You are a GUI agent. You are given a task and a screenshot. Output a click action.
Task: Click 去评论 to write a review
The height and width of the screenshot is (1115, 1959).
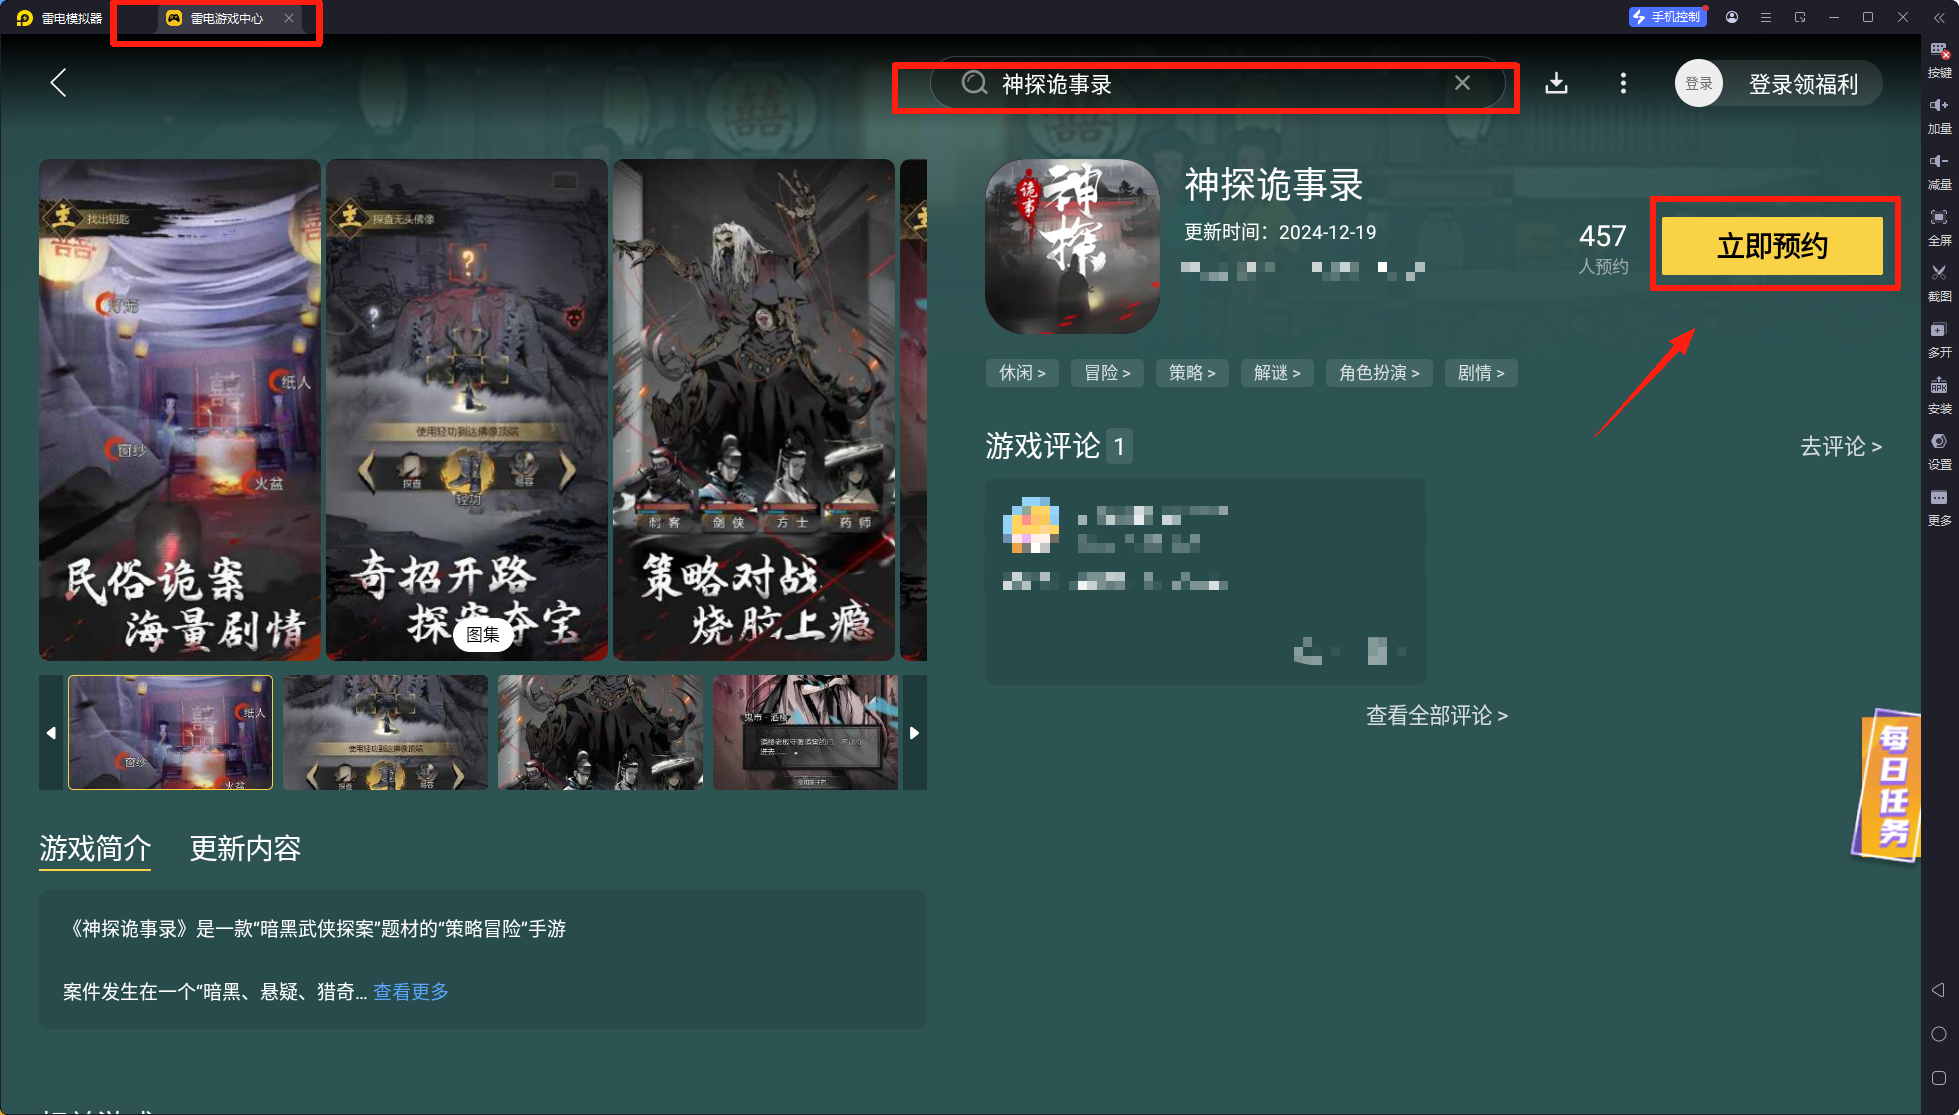point(1841,446)
